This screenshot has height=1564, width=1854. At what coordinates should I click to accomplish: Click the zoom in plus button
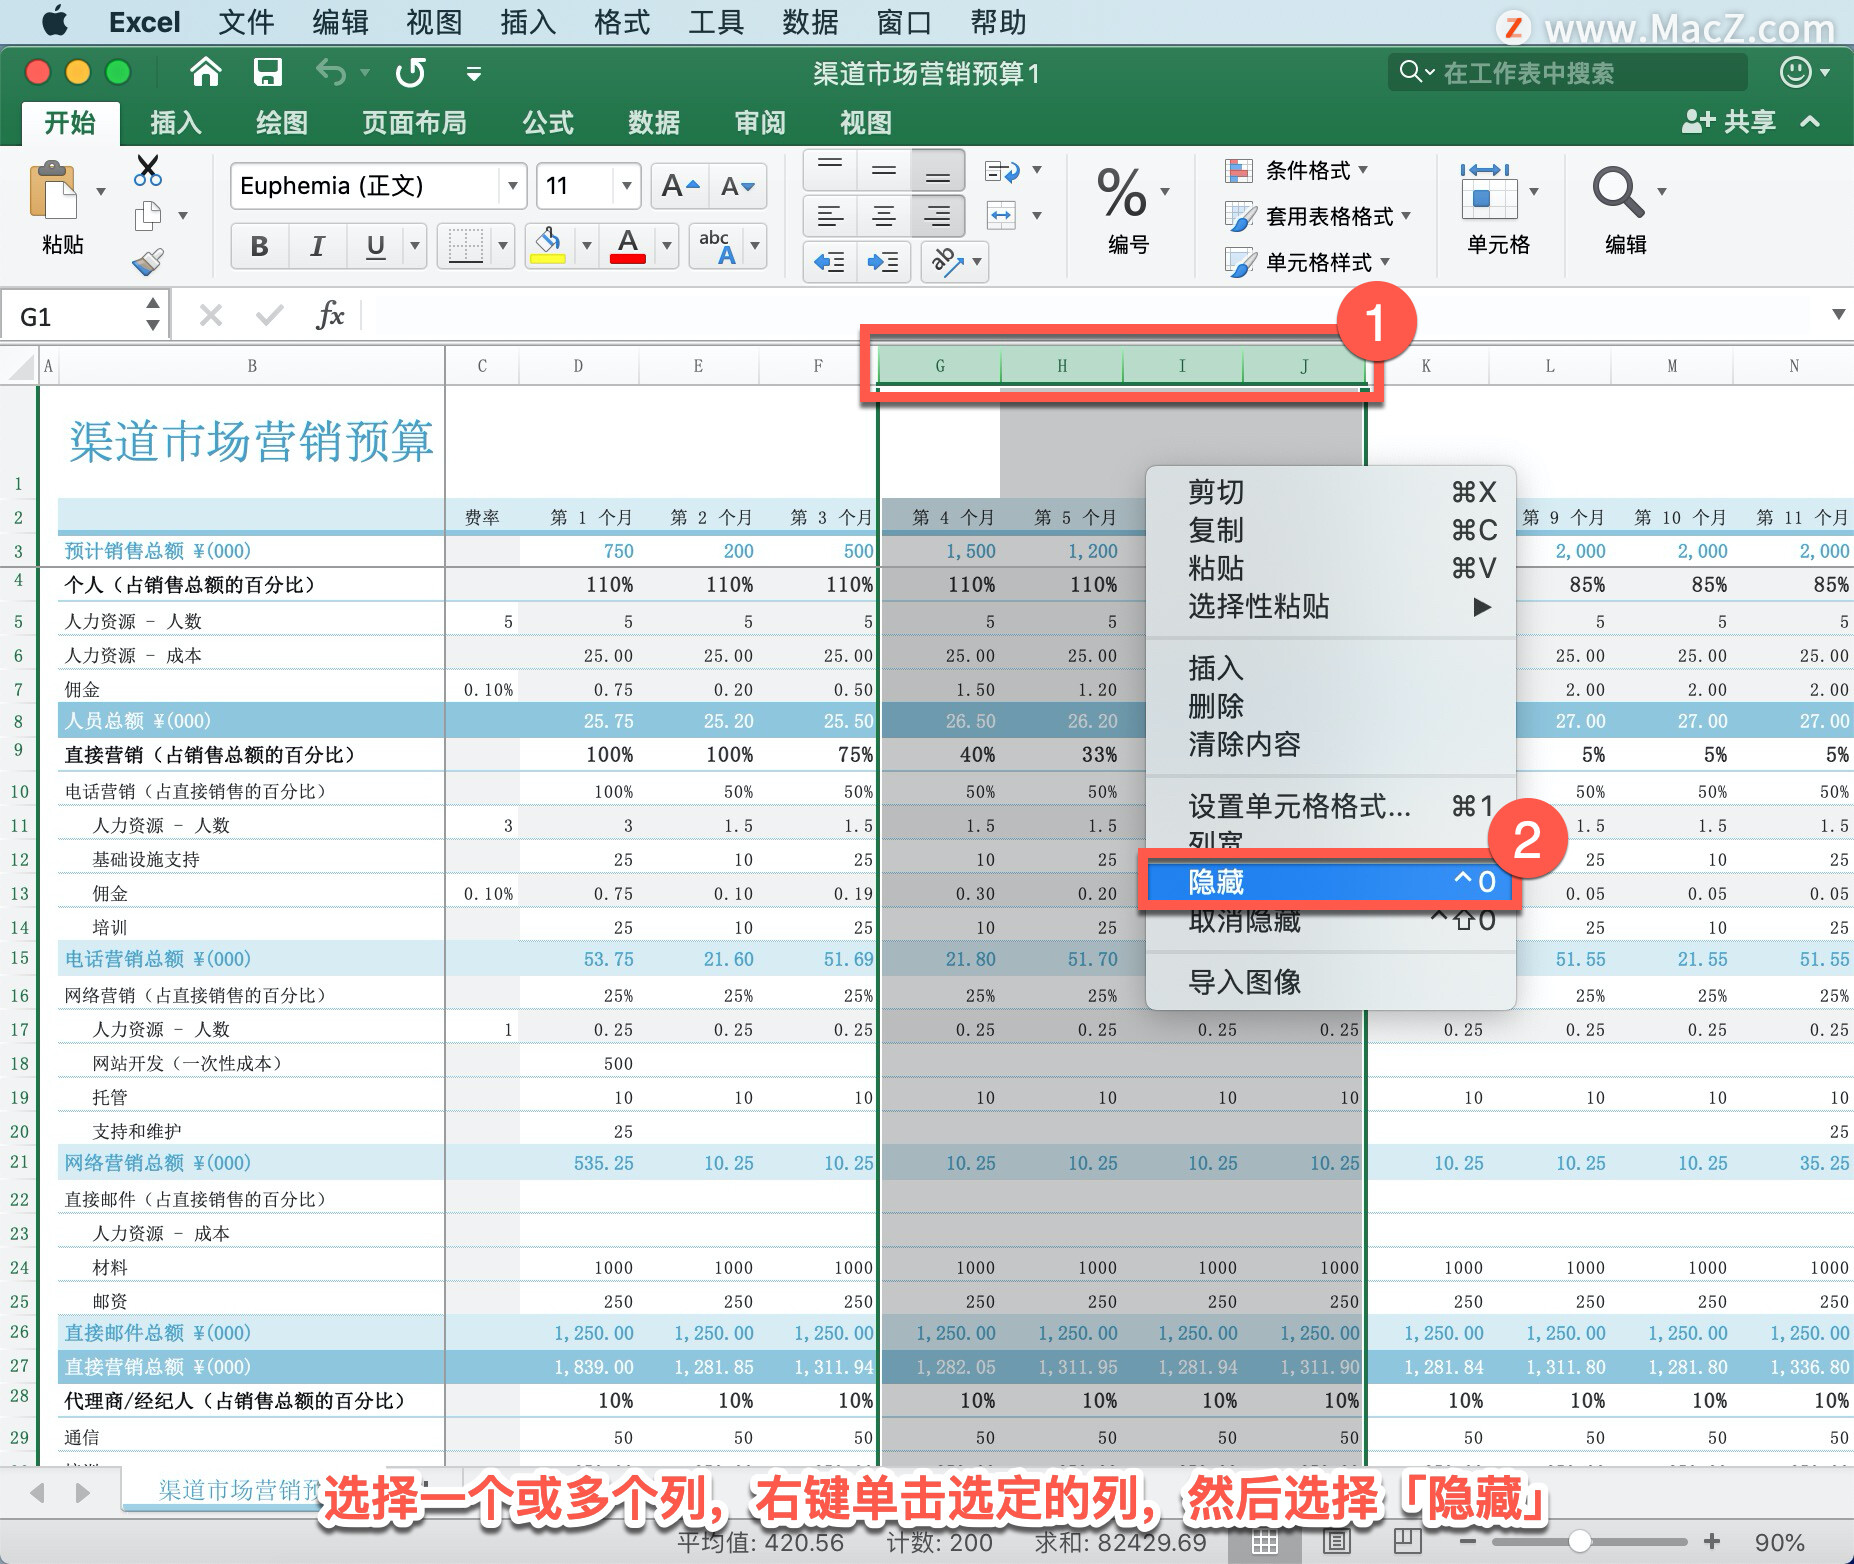(1712, 1541)
